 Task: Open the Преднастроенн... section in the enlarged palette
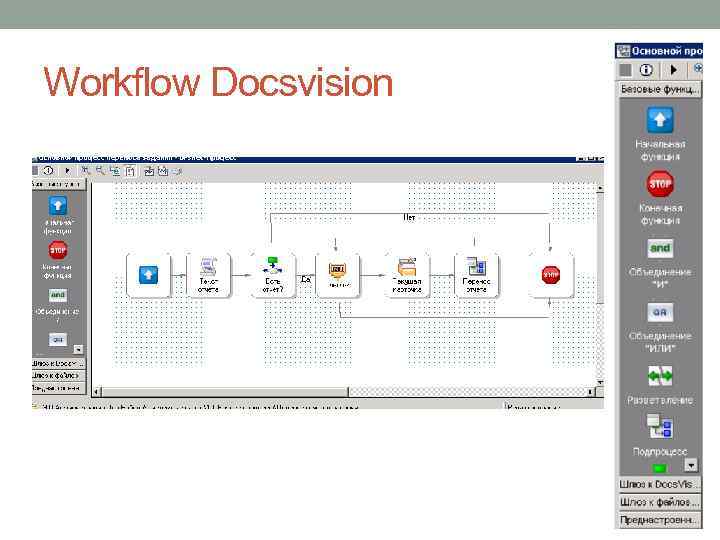coord(659,520)
